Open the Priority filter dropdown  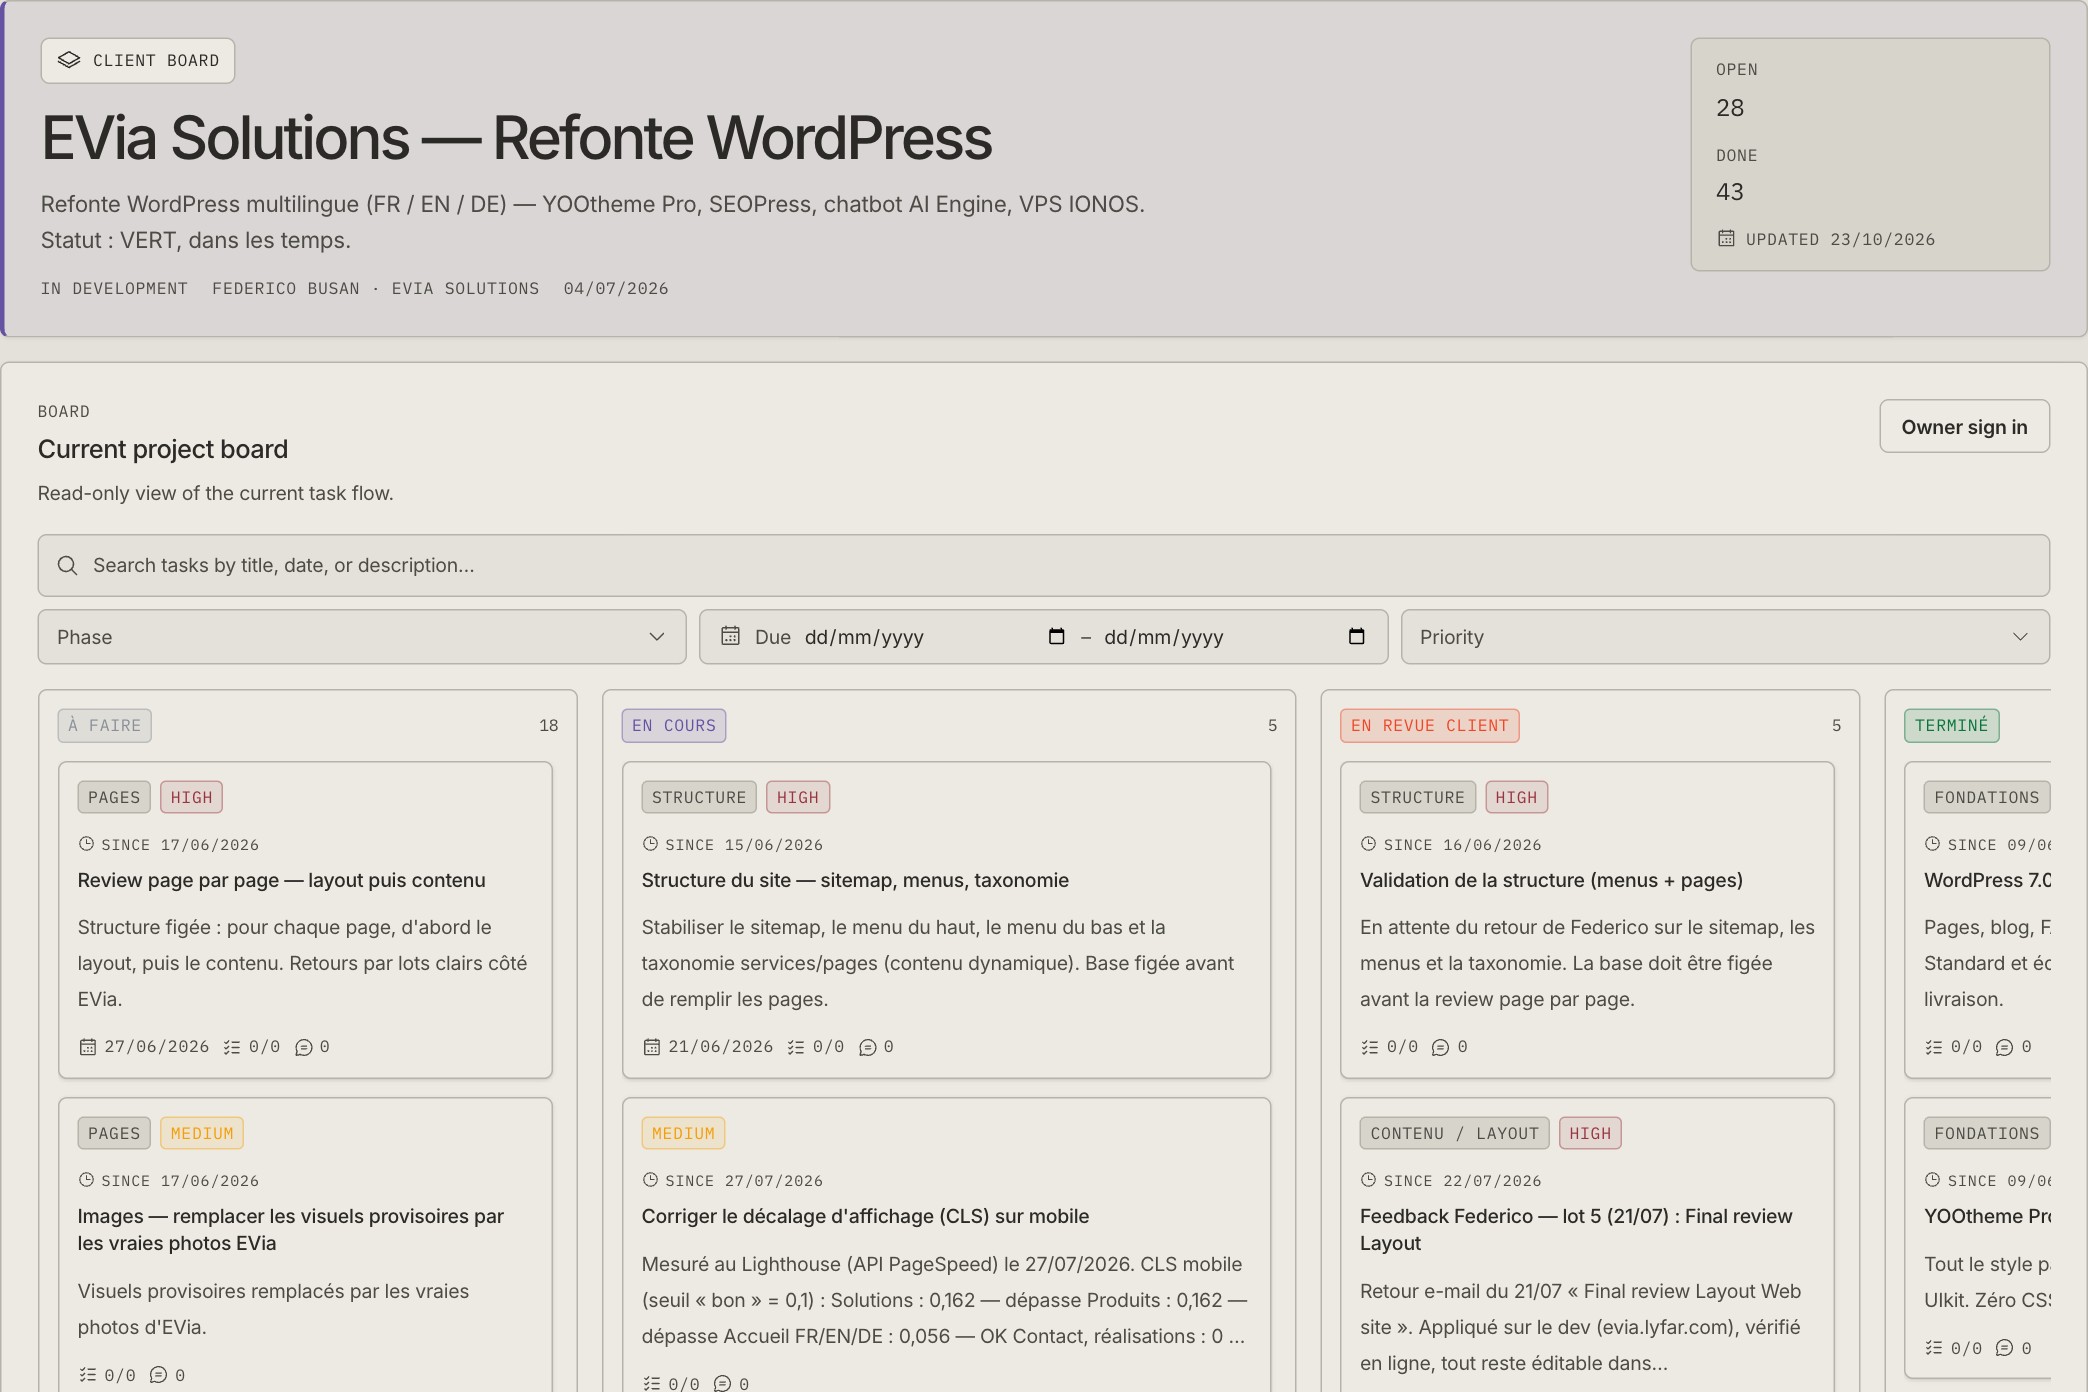tap(1725, 637)
